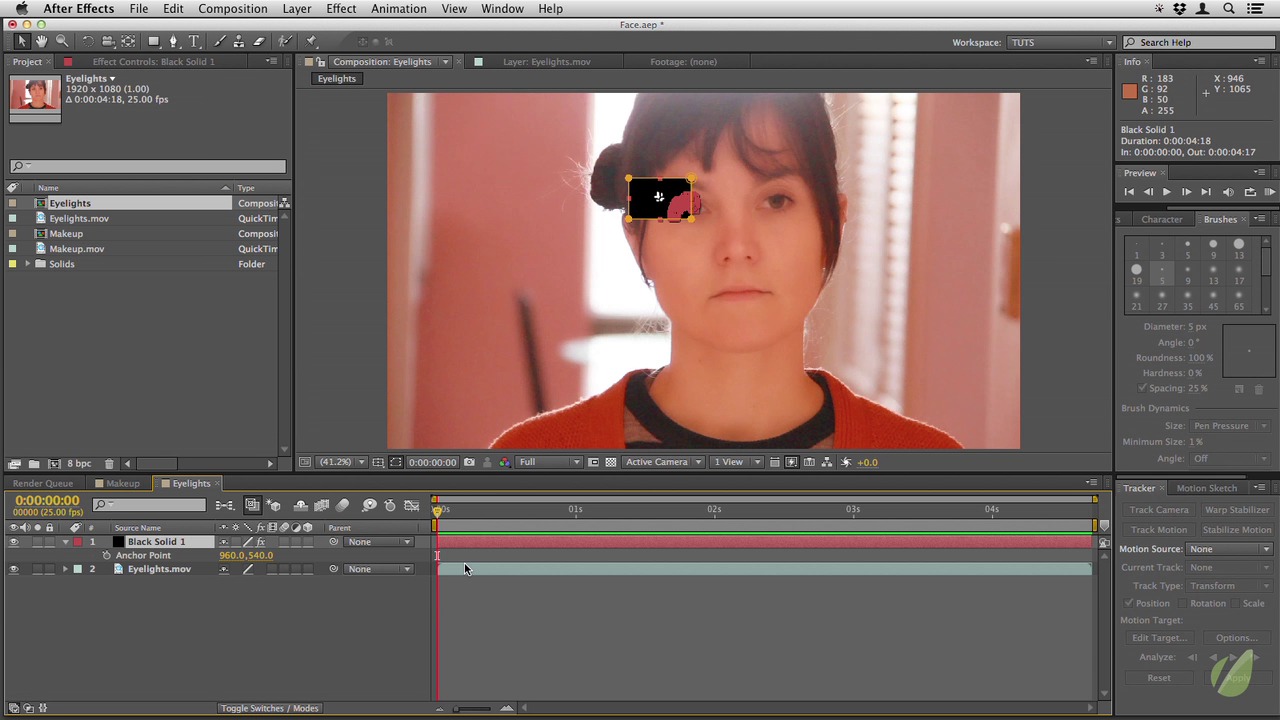Screen dimensions: 1280x720
Task: Take a snapshot with the camera icon
Action: [x=469, y=462]
